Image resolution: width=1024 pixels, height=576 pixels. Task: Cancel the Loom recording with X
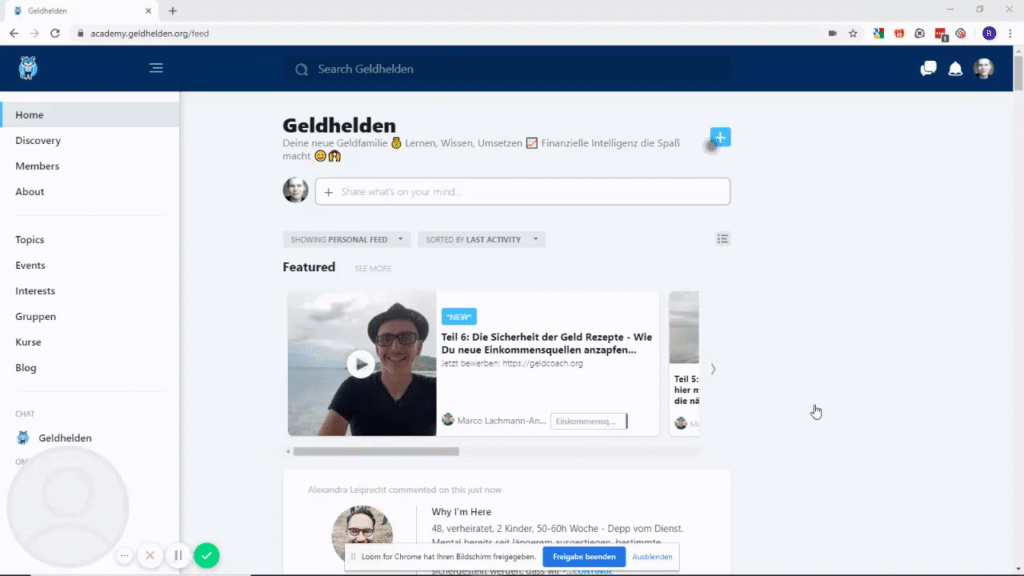[150, 556]
